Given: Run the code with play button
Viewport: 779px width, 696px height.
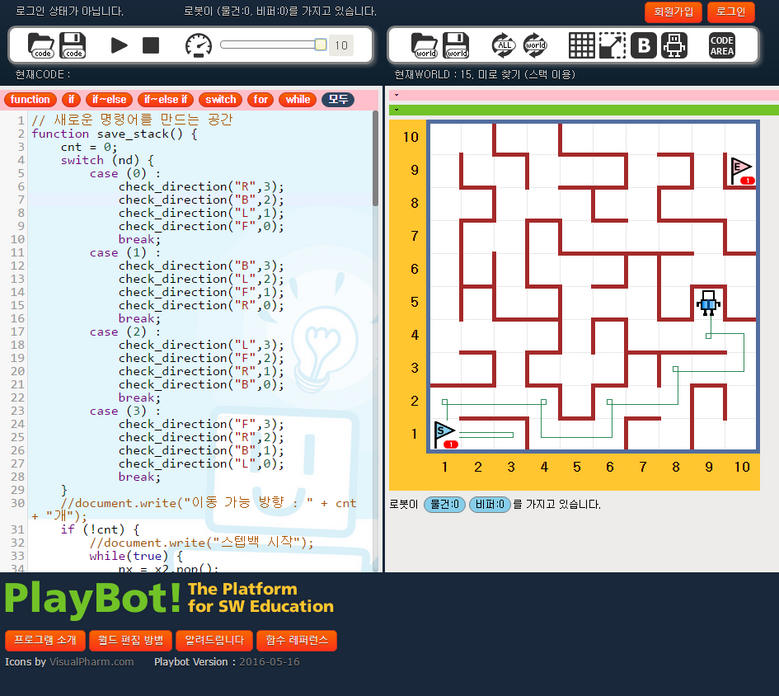Looking at the screenshot, I should pos(119,45).
